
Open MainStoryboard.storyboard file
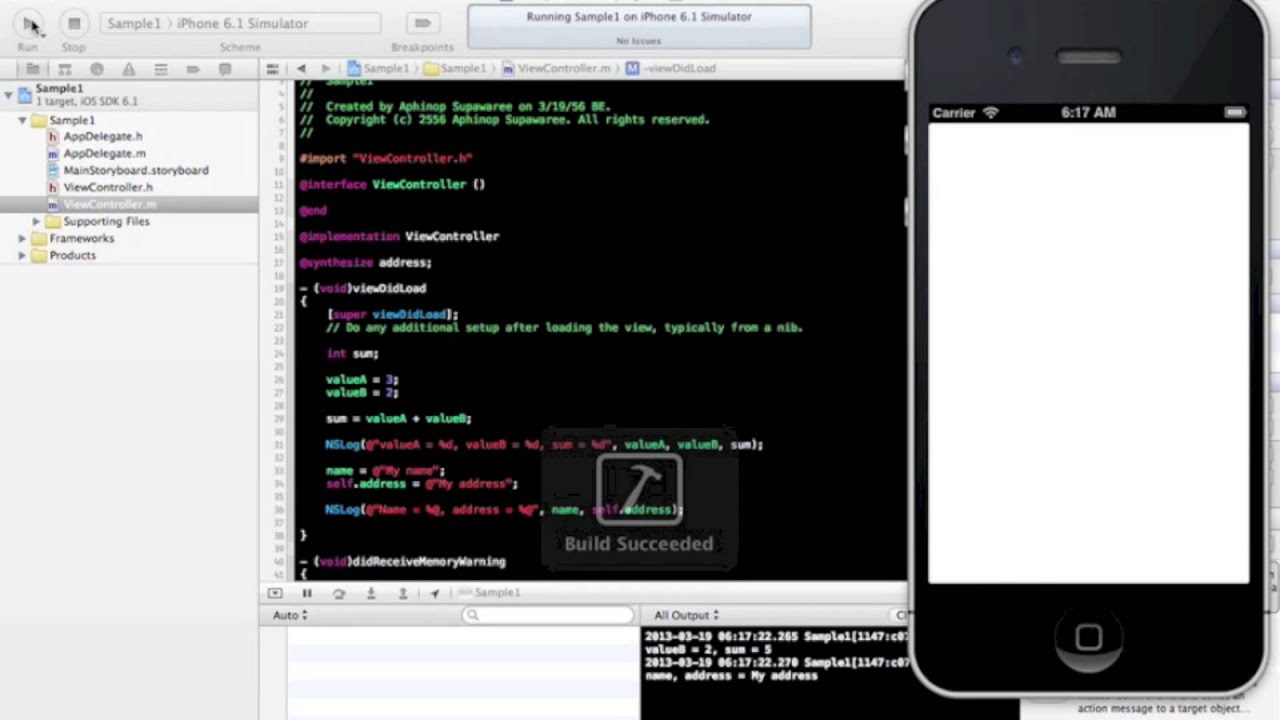click(x=135, y=170)
